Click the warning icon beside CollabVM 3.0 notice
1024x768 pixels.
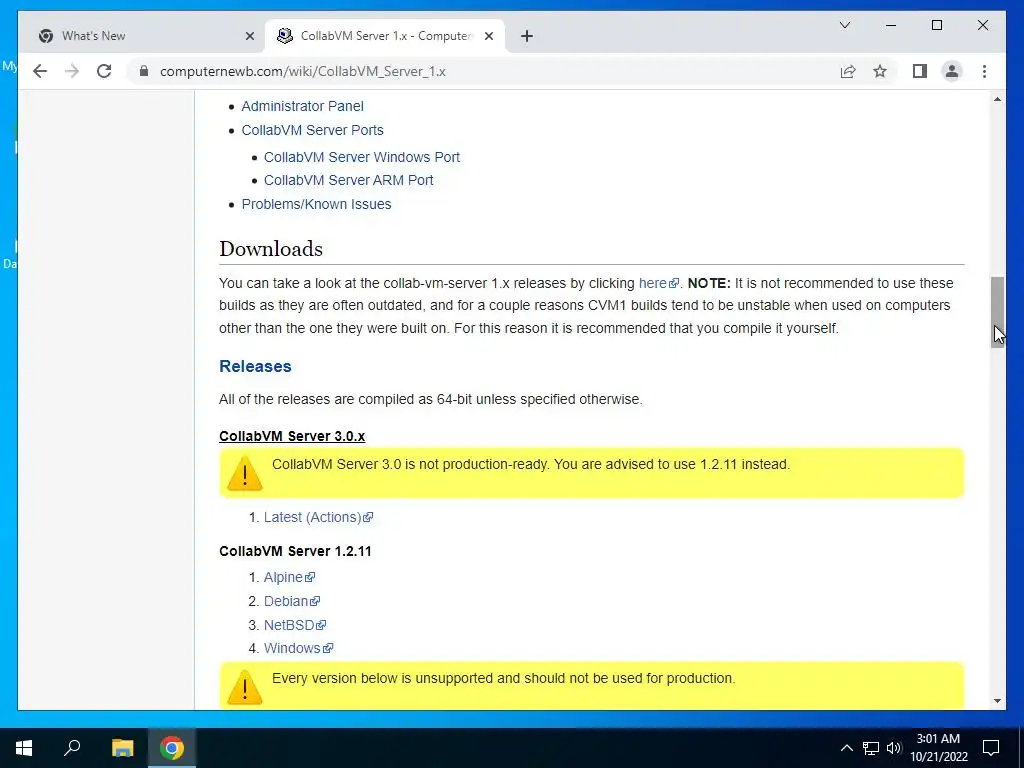coord(245,473)
